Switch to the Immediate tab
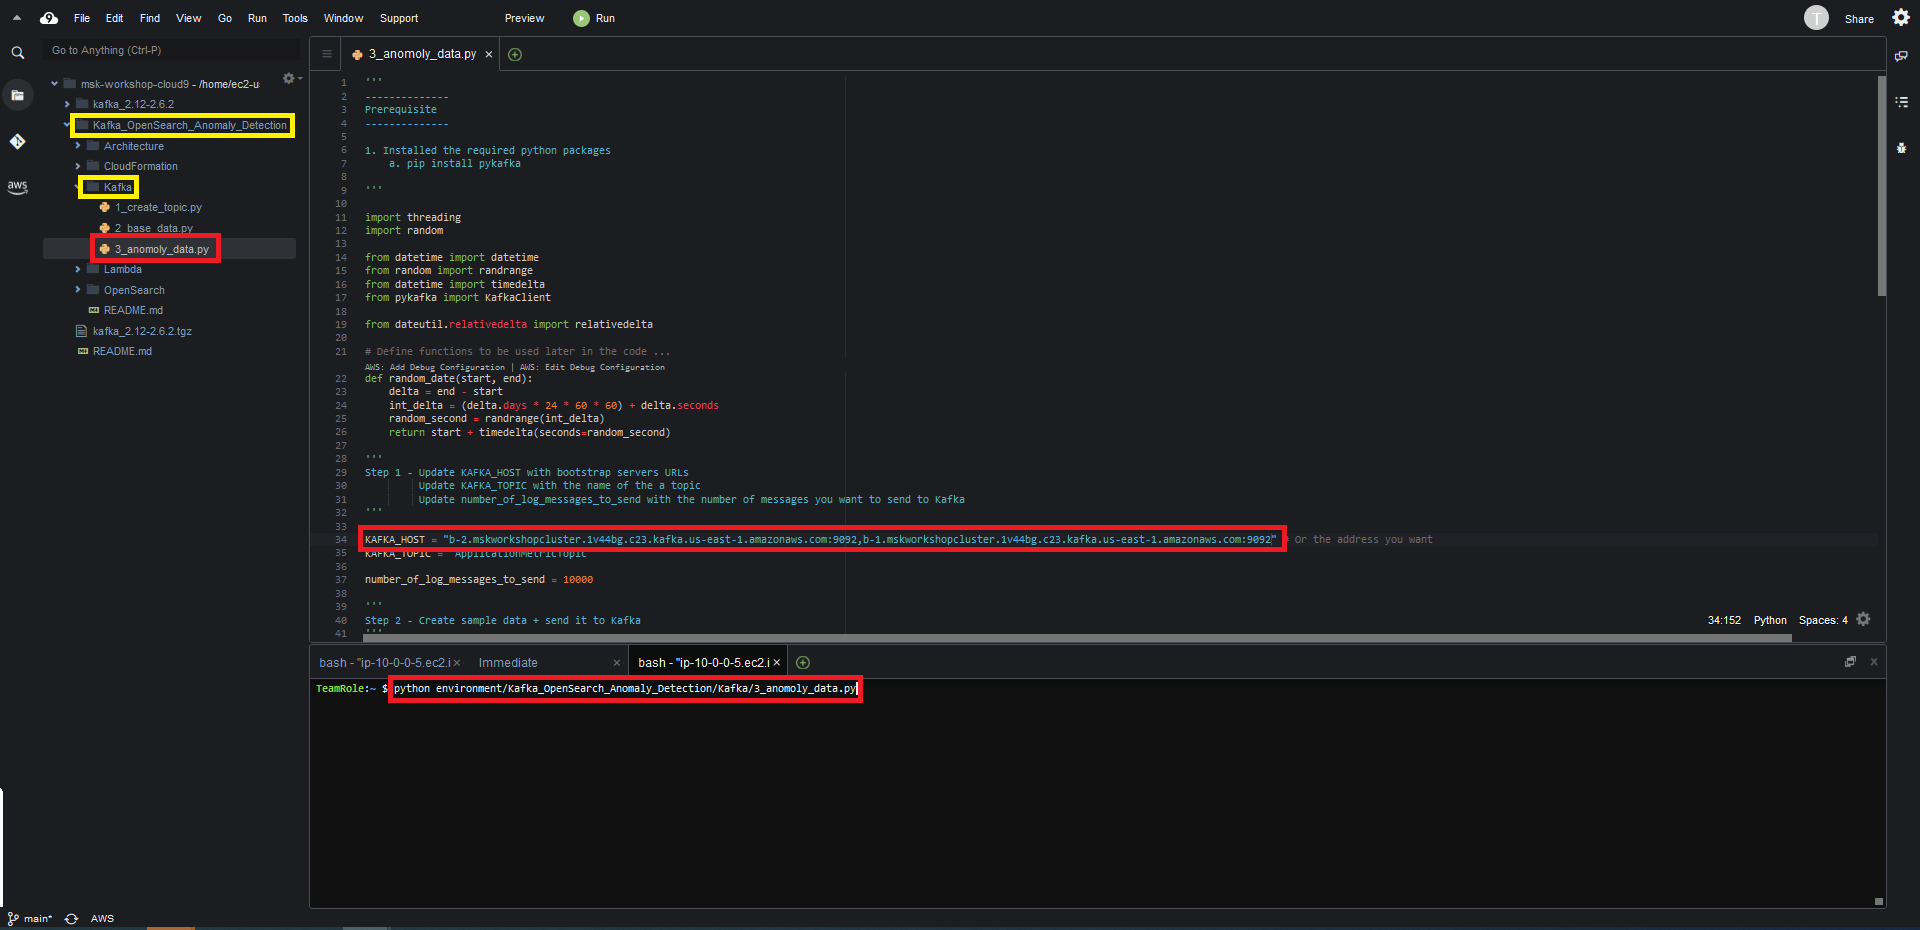 pyautogui.click(x=508, y=662)
